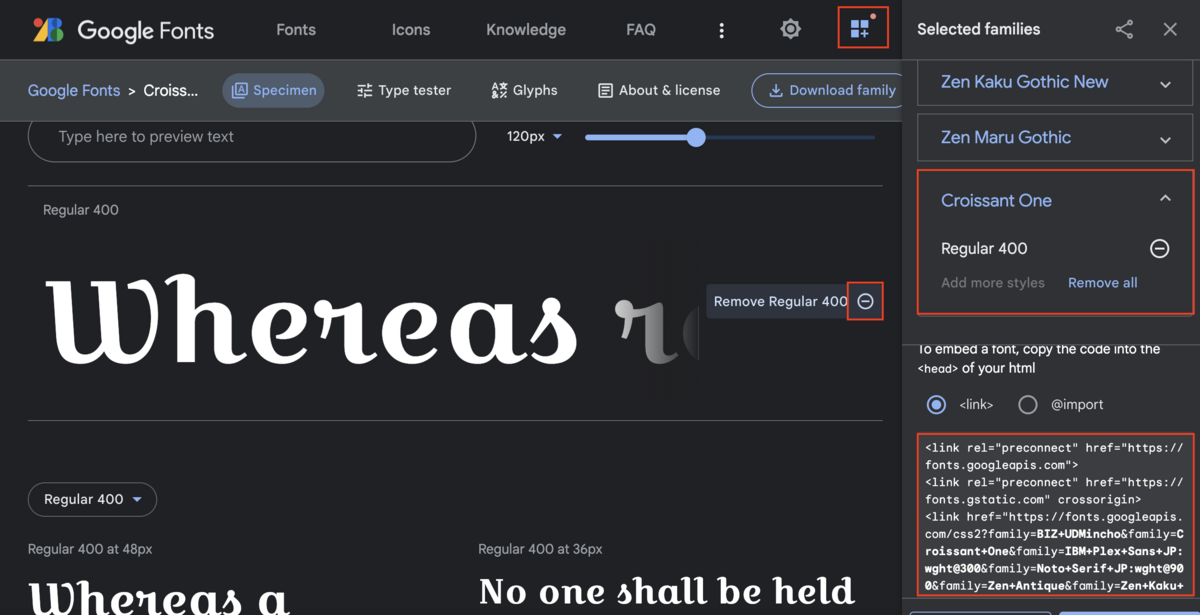Toggle the theme brightness icon
The width and height of the screenshot is (1200, 615).
[790, 29]
